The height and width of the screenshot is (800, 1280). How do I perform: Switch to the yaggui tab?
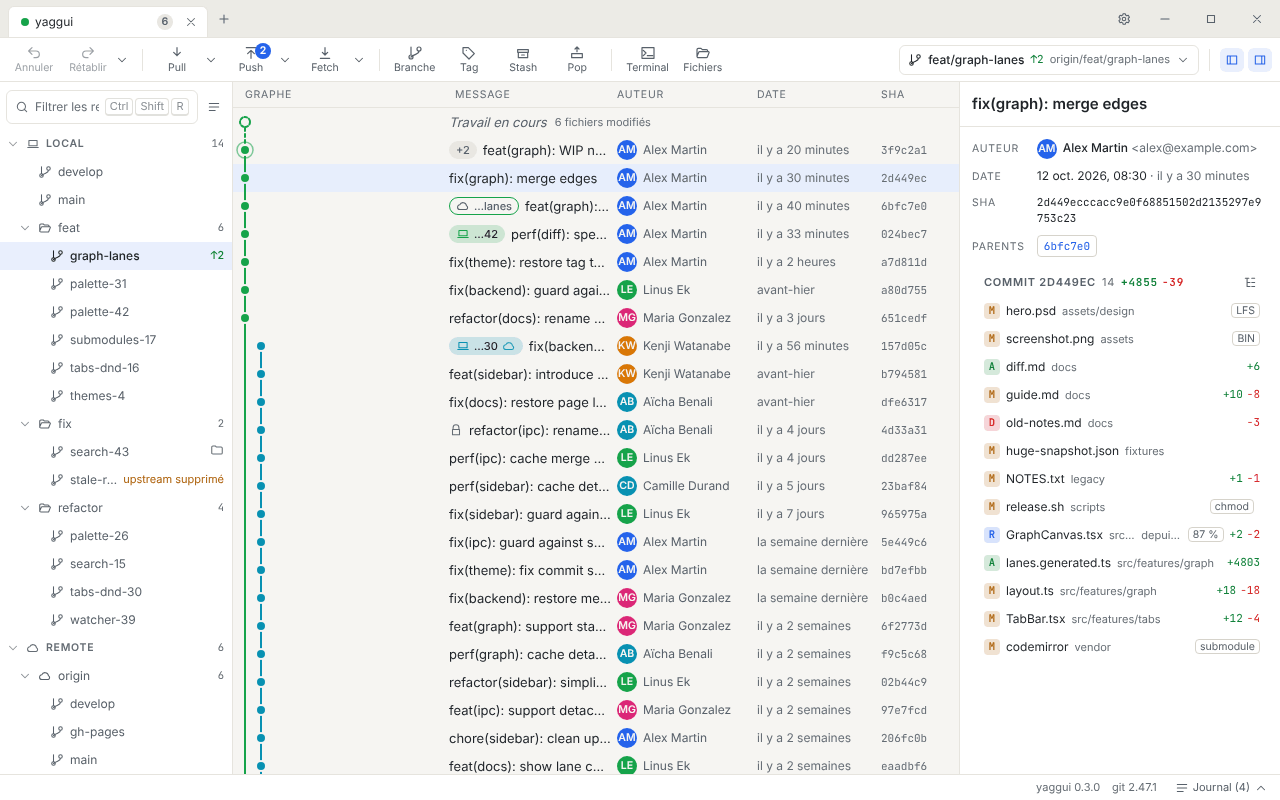pos(108,21)
